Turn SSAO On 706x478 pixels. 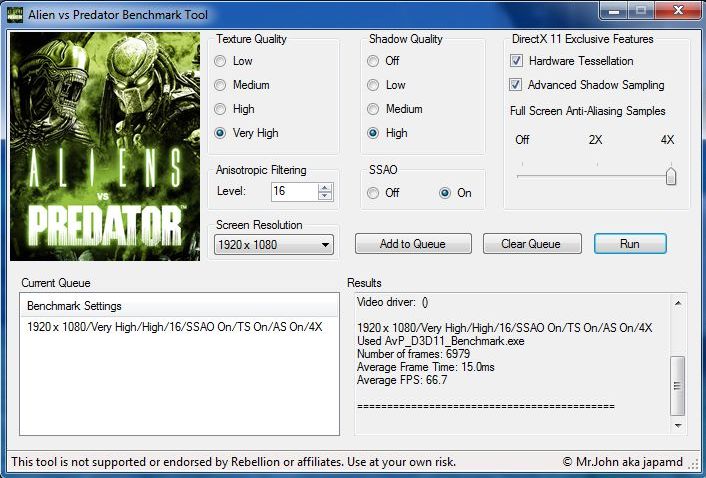coord(445,193)
